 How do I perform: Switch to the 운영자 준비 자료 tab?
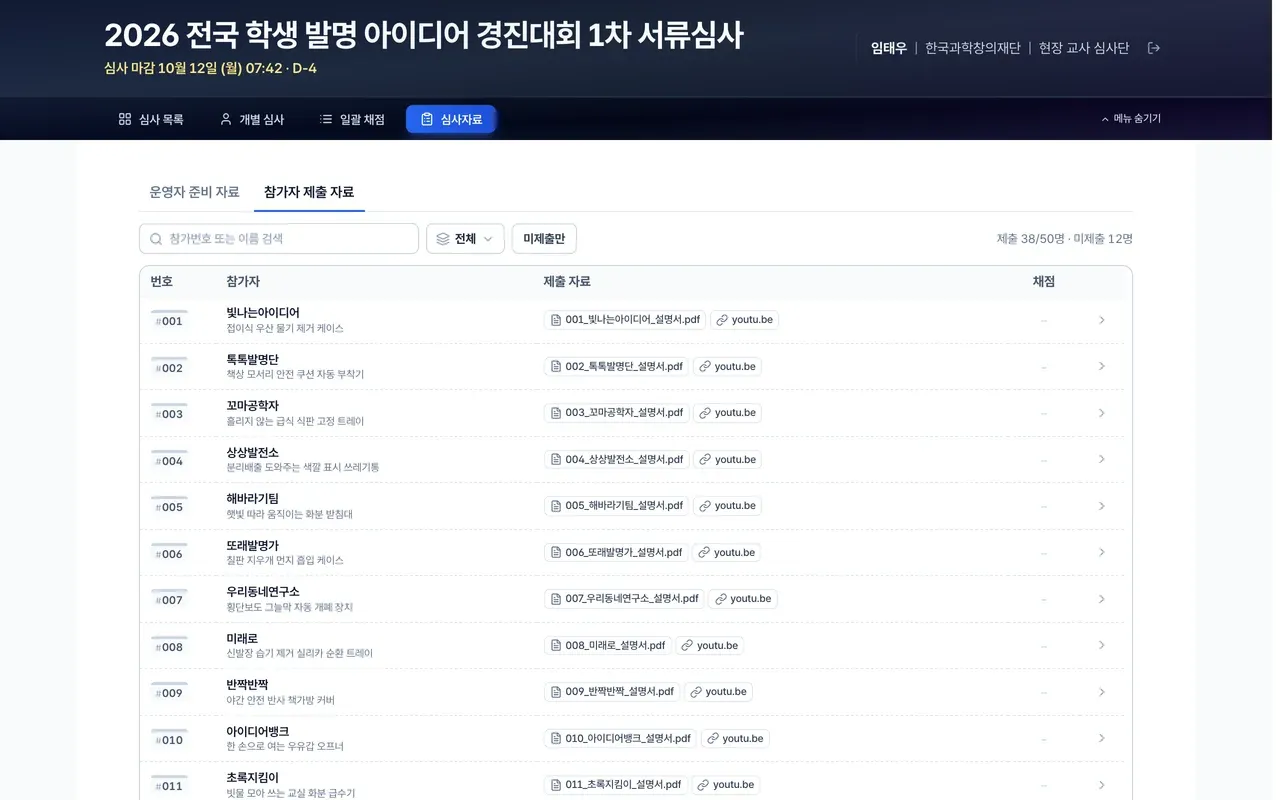click(194, 192)
